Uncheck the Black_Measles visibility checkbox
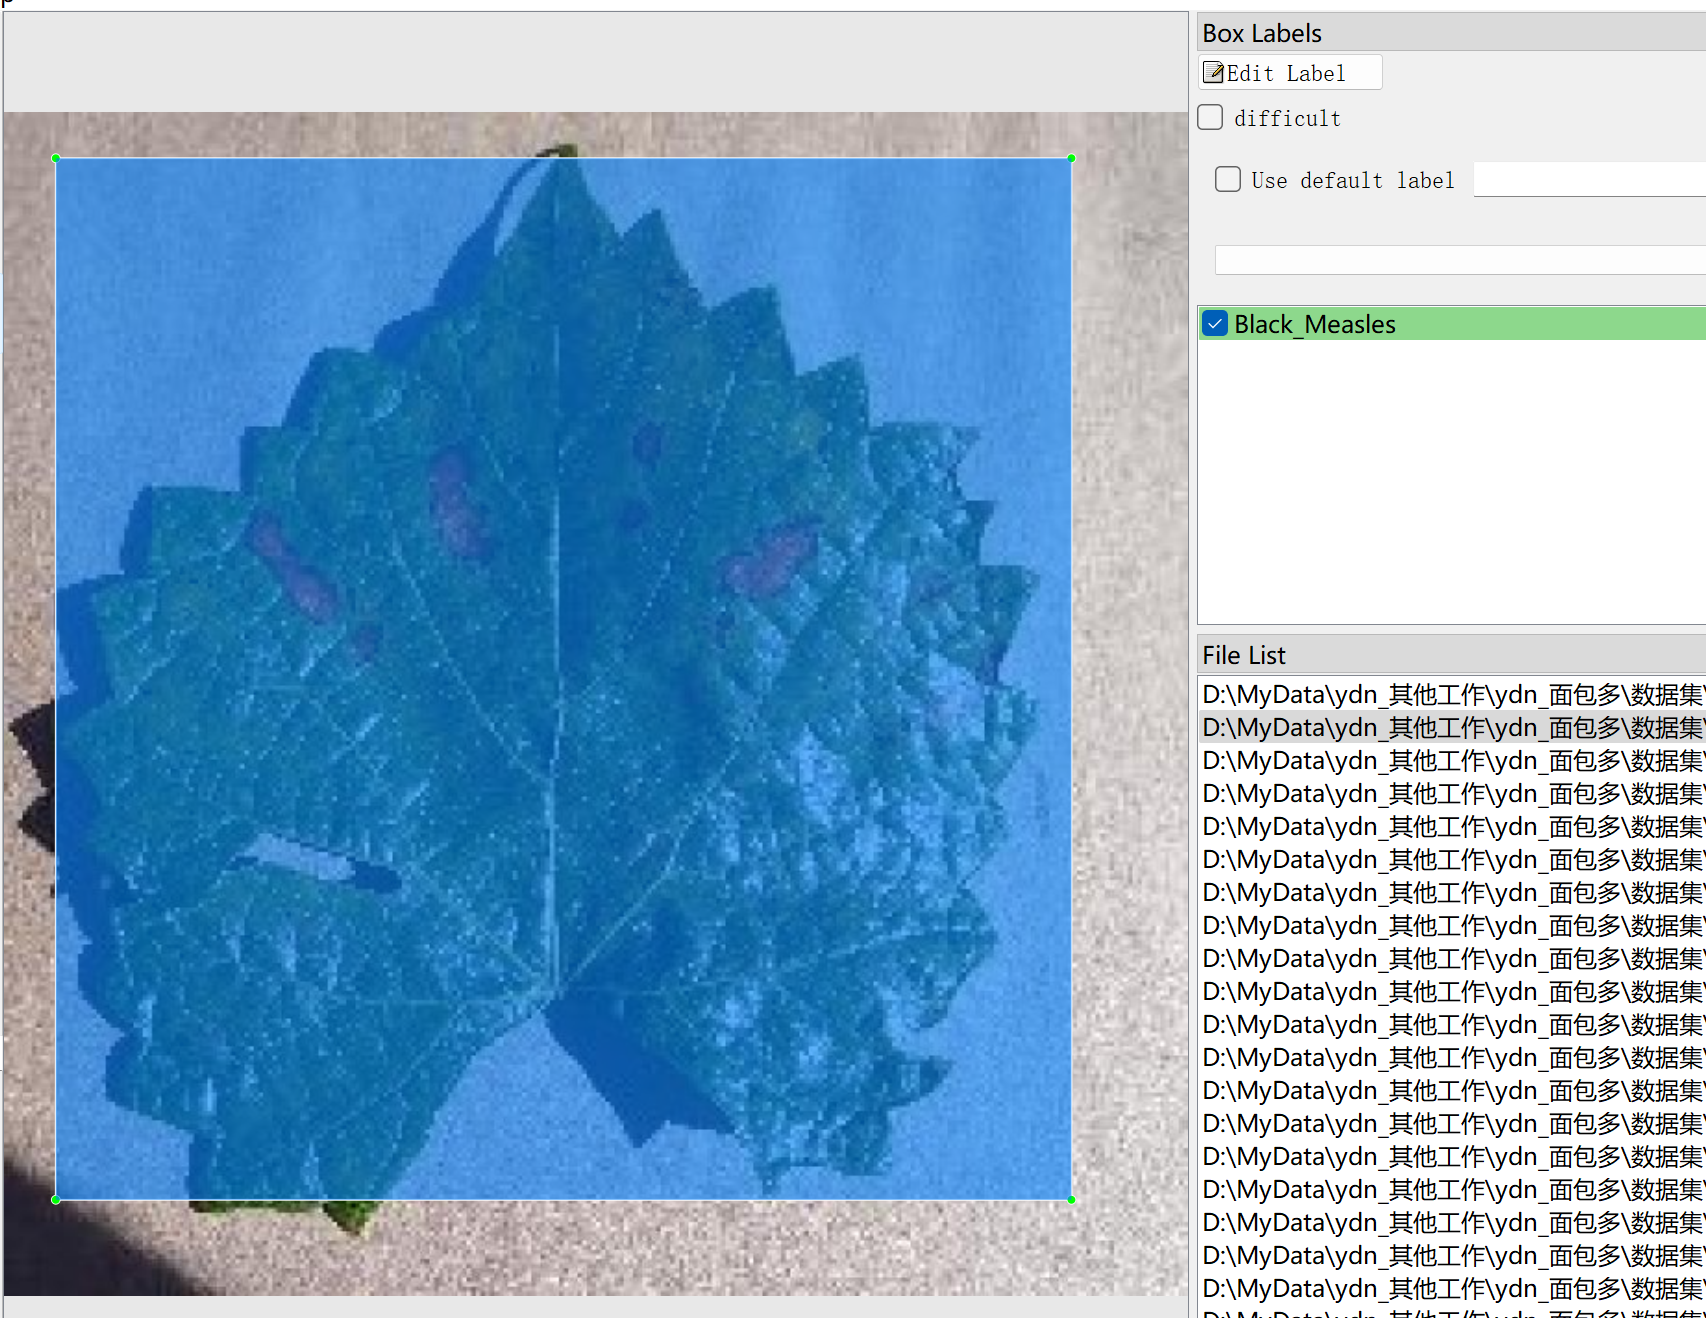The height and width of the screenshot is (1318, 1706). 1215,324
